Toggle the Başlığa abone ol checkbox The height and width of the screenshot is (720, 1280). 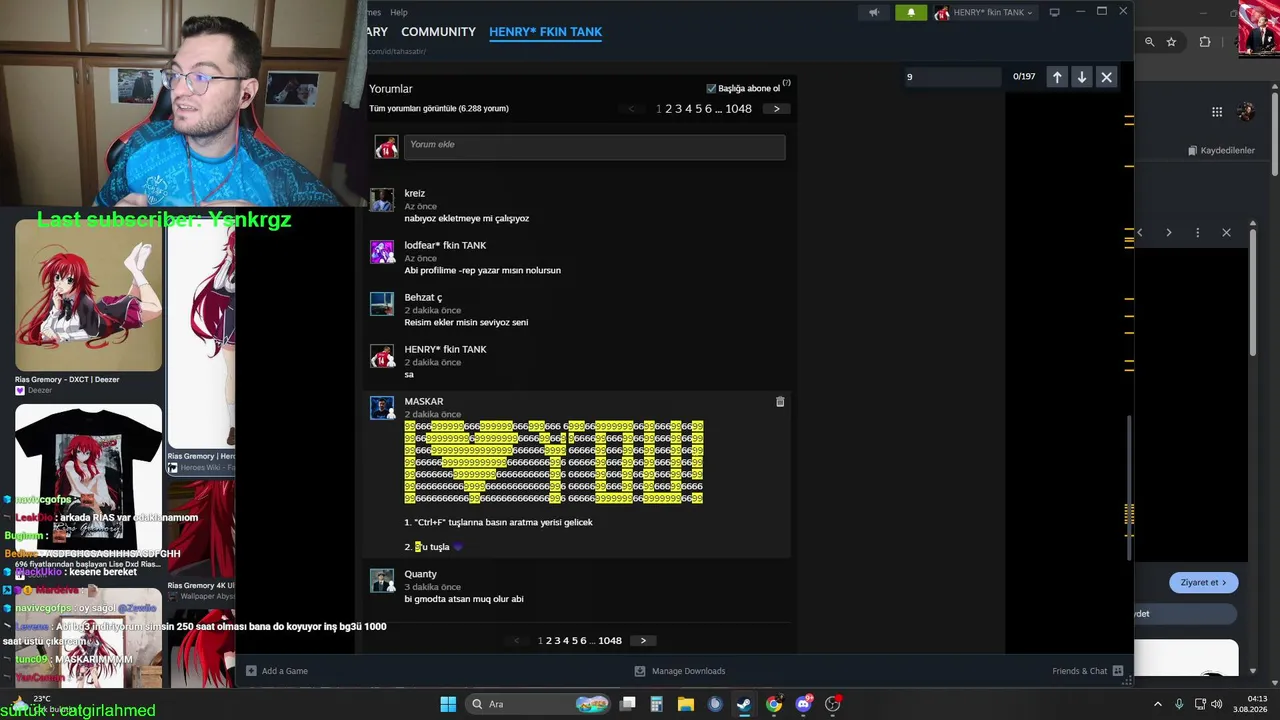pyautogui.click(x=711, y=89)
